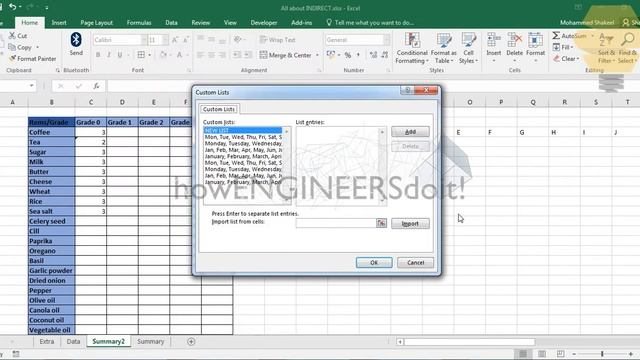Screen dimensions: 640x360
Task: Open the General number format dropdown
Action: point(387,40)
